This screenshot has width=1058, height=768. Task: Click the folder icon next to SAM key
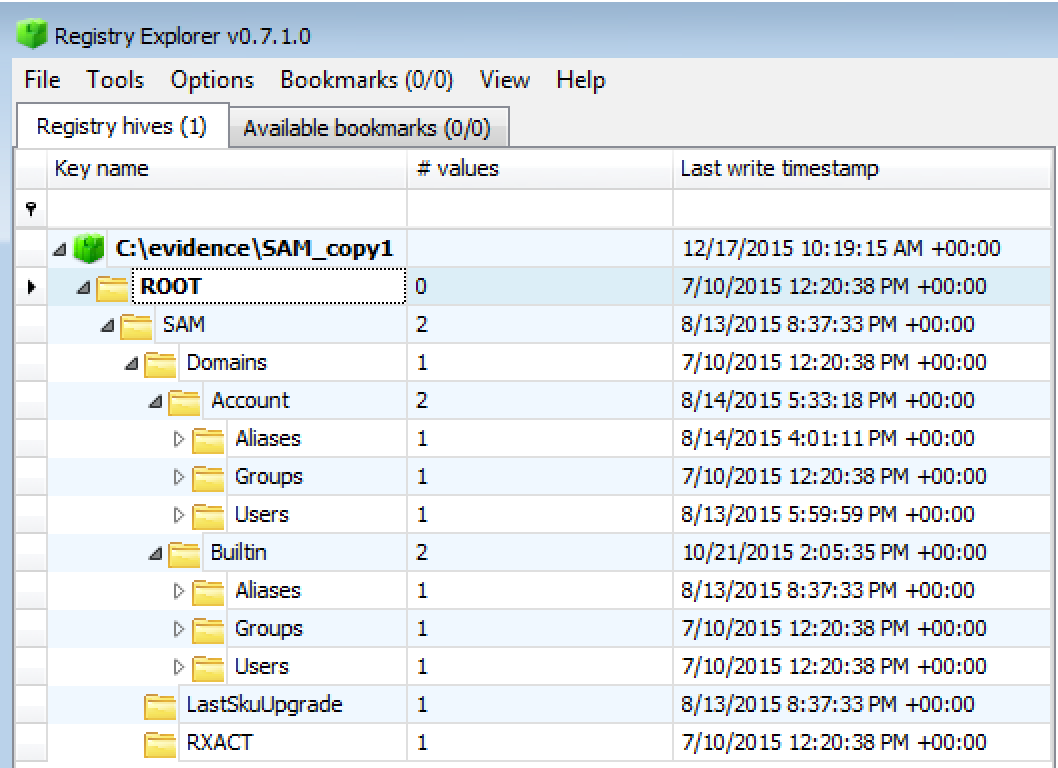[x=136, y=326]
